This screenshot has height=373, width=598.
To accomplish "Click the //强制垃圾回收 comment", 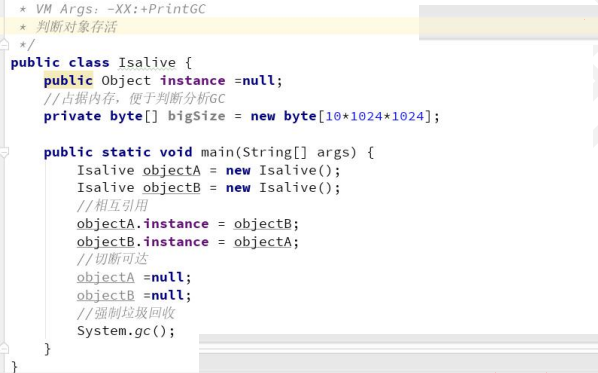I will tap(126, 313).
